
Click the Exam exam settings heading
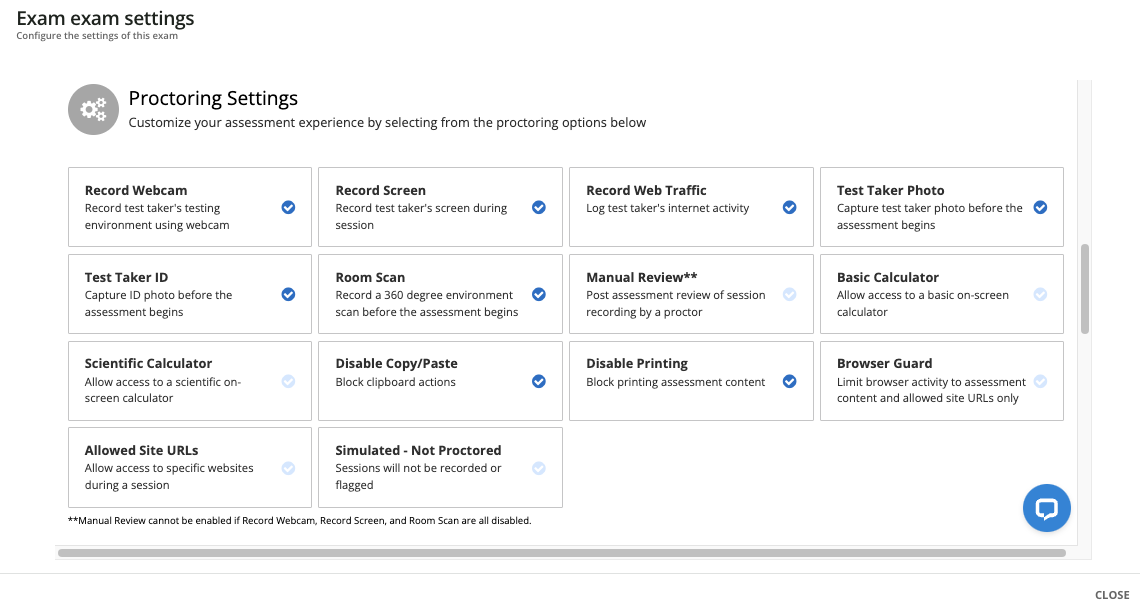click(x=105, y=18)
